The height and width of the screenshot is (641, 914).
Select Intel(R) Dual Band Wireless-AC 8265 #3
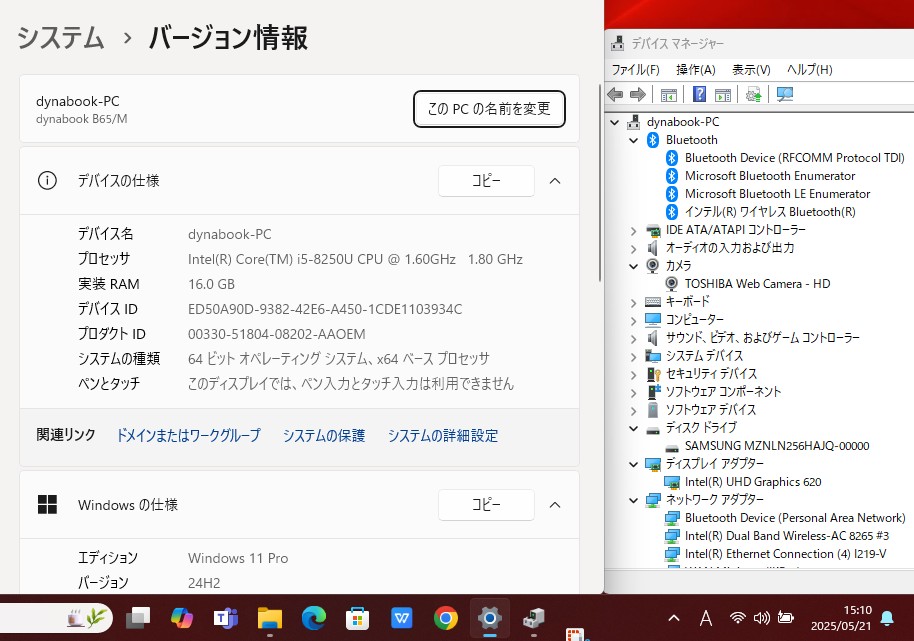point(787,536)
